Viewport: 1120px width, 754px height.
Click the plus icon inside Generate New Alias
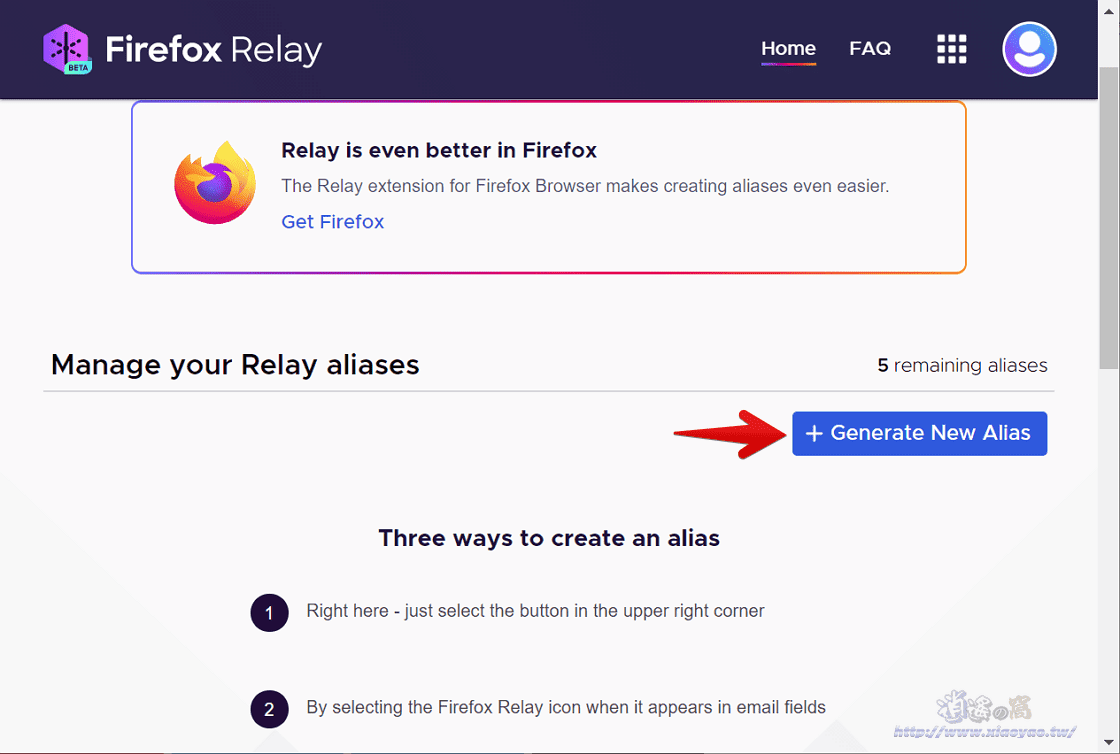pos(813,433)
